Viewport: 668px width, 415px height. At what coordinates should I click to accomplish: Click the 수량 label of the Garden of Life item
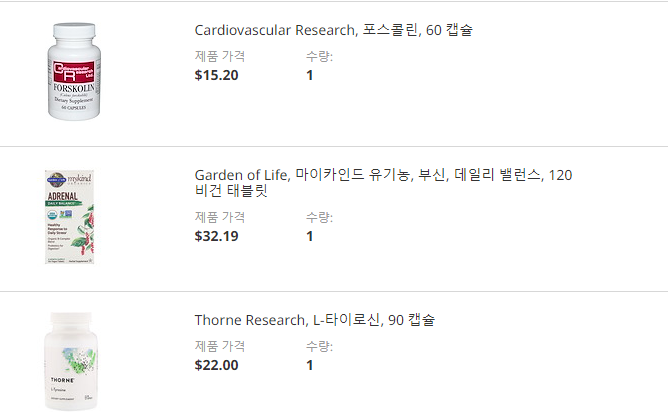click(x=319, y=217)
